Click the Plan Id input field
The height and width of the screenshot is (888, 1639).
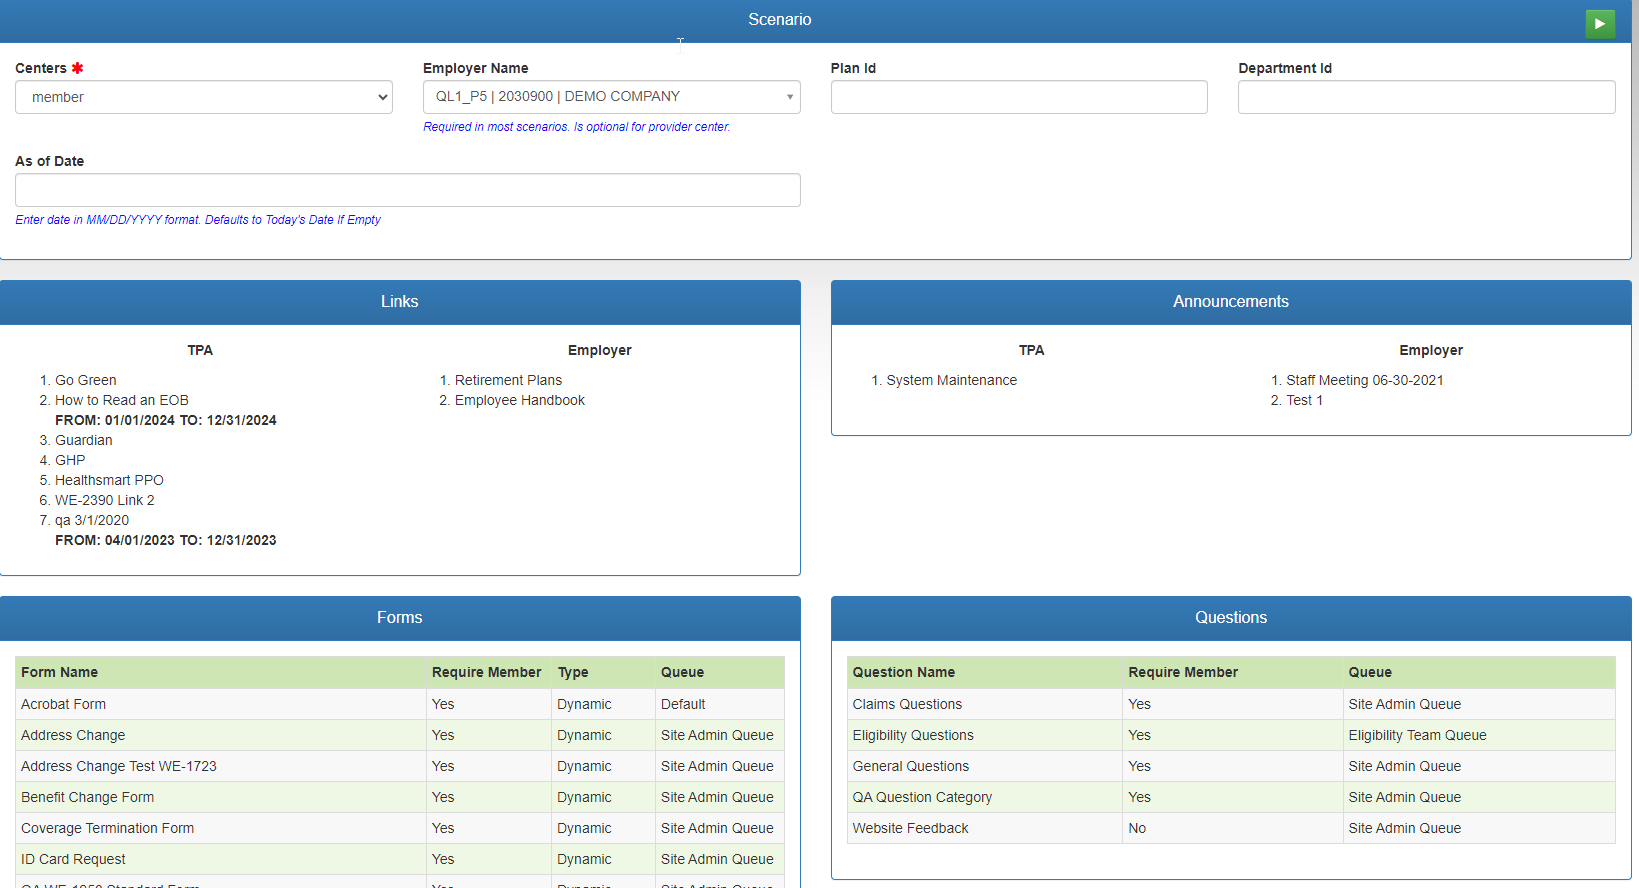pos(1018,97)
